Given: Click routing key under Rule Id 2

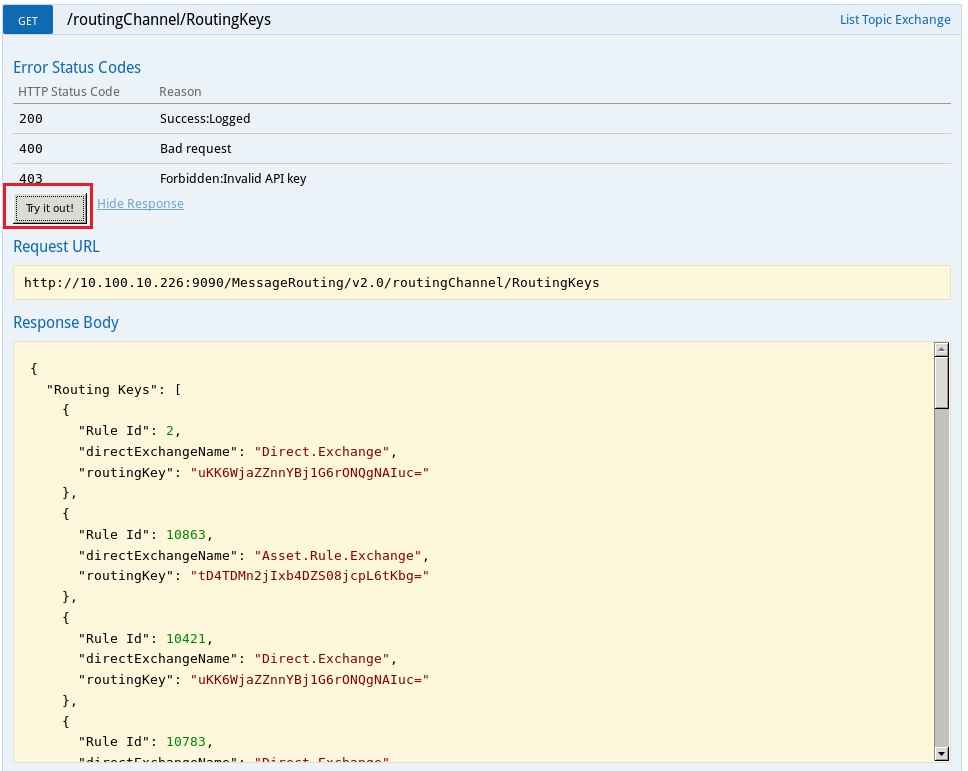Looking at the screenshot, I should [x=309, y=473].
